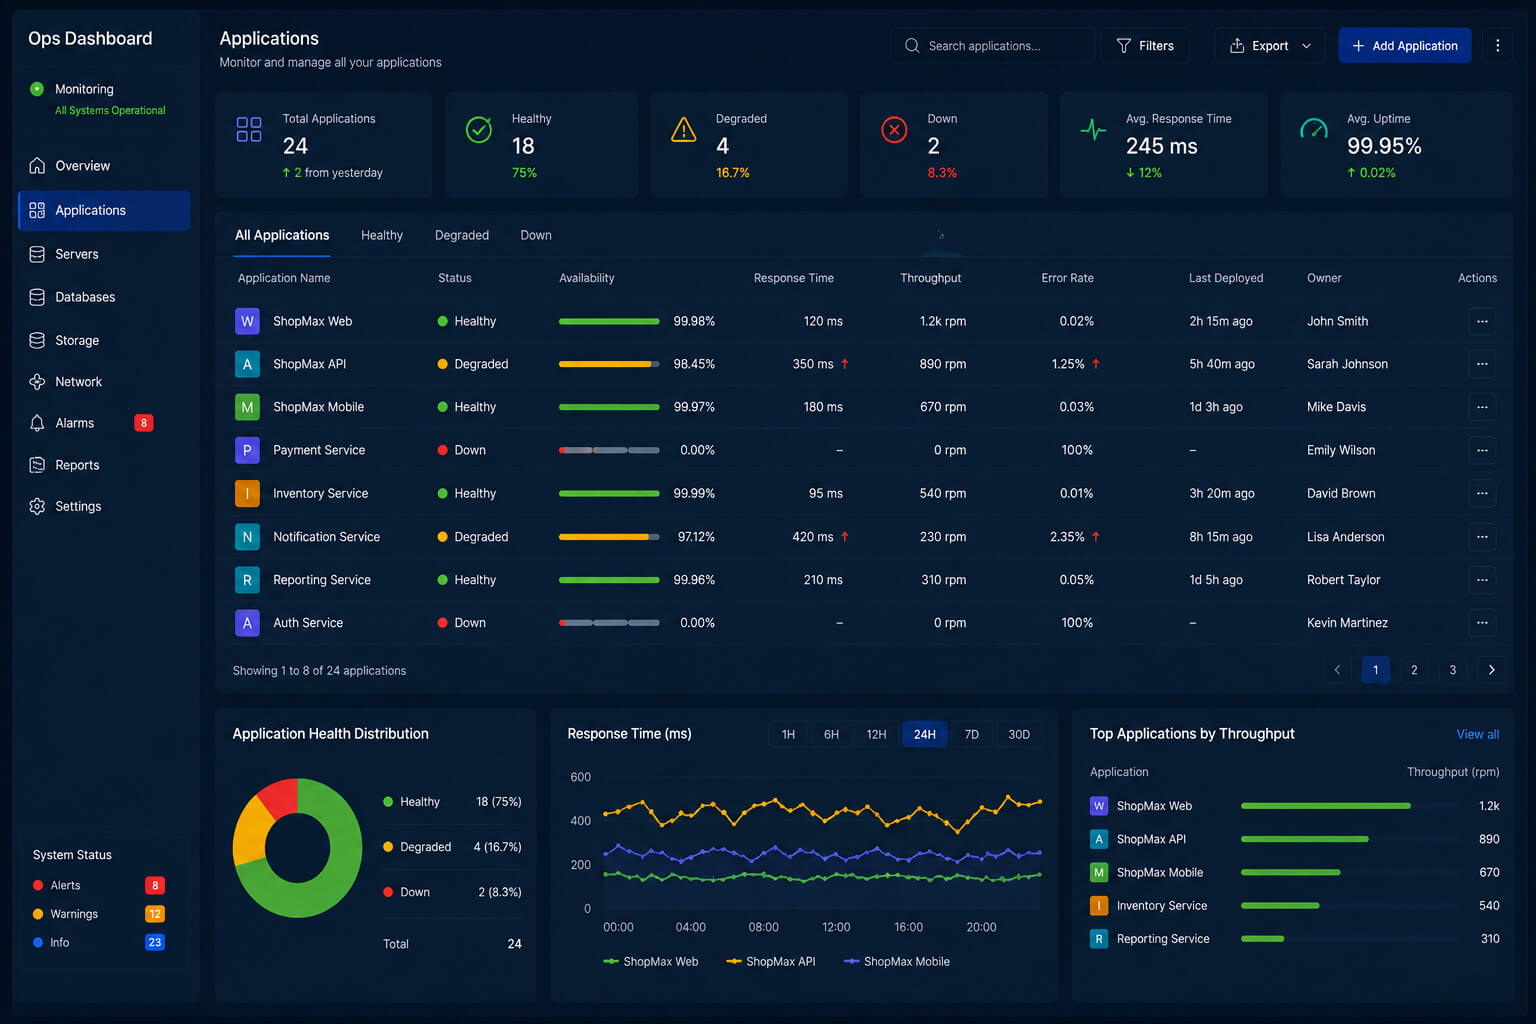This screenshot has height=1024, width=1536.
Task: Click the Alarms bell icon
Action: click(x=37, y=423)
